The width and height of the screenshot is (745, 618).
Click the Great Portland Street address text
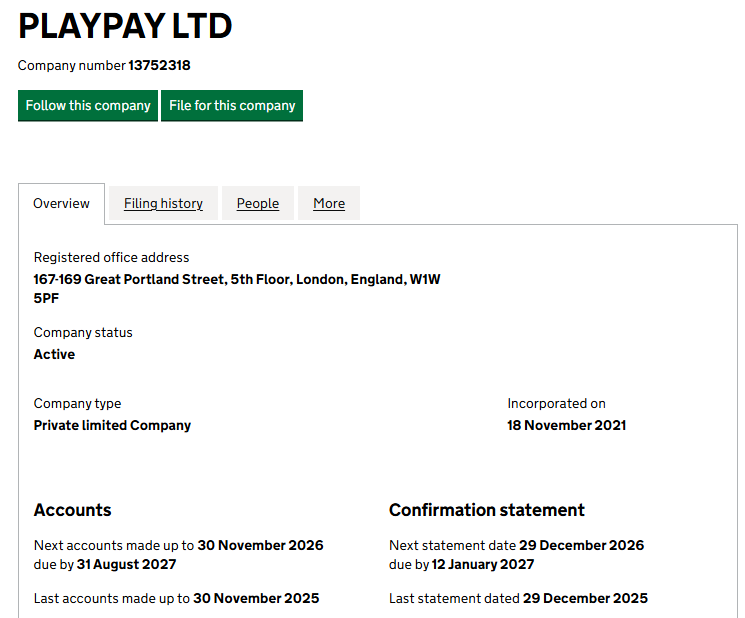(237, 280)
